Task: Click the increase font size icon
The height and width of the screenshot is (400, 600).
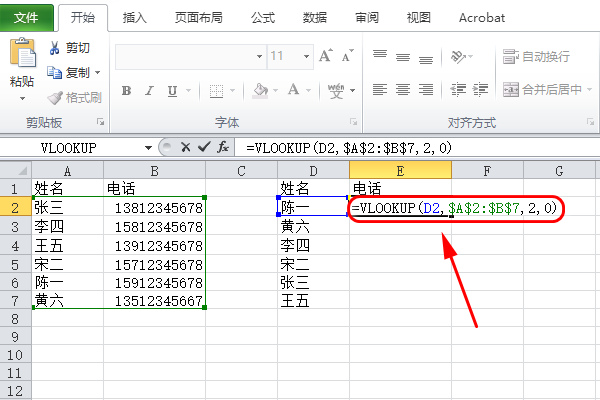Action: pyautogui.click(x=323, y=56)
